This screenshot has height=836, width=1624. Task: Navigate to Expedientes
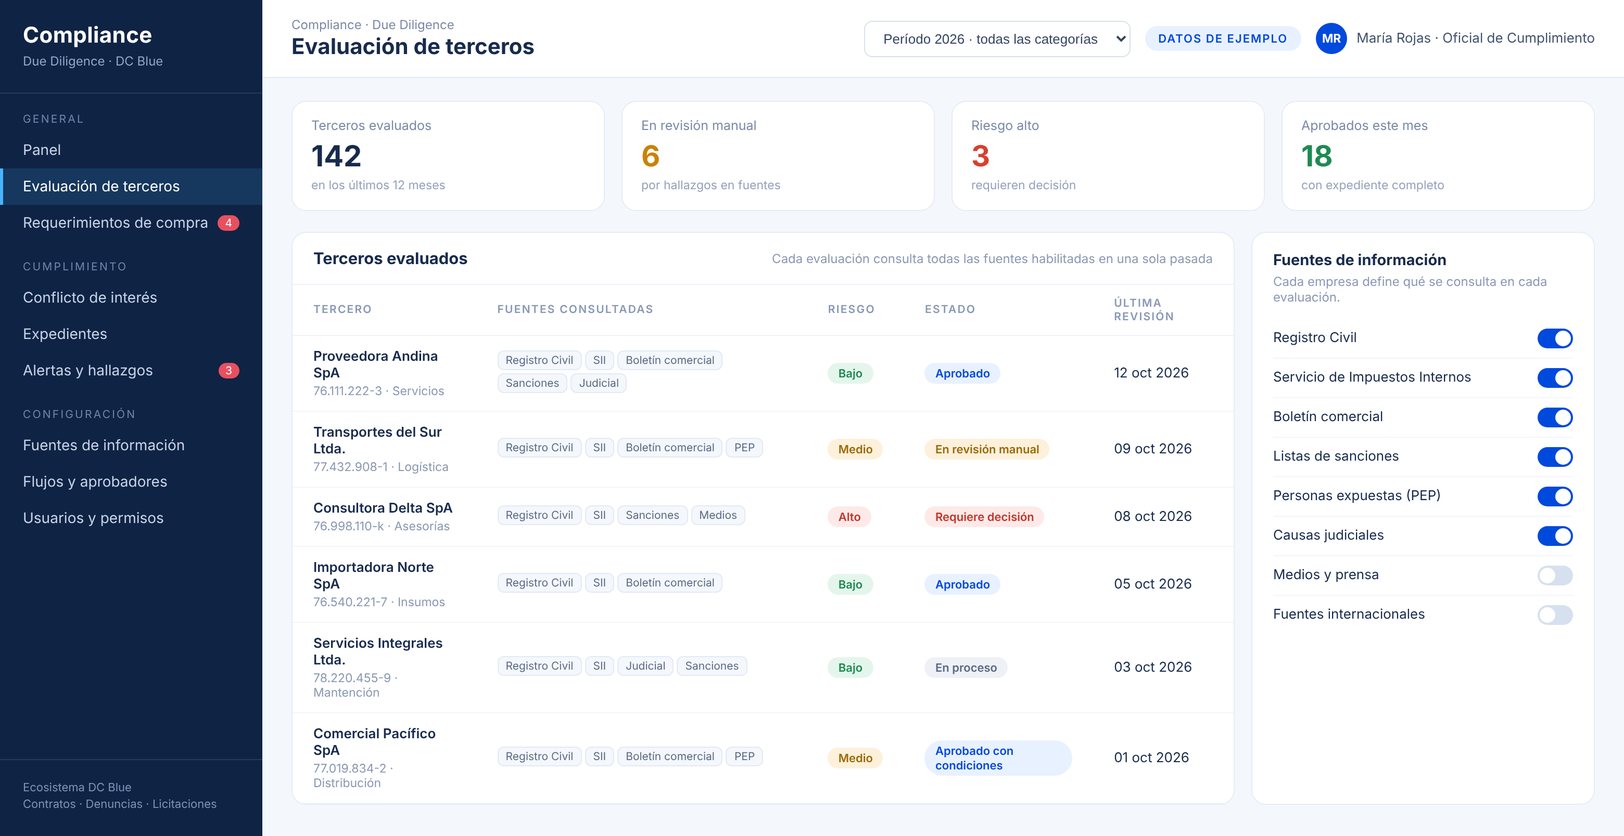point(131,334)
